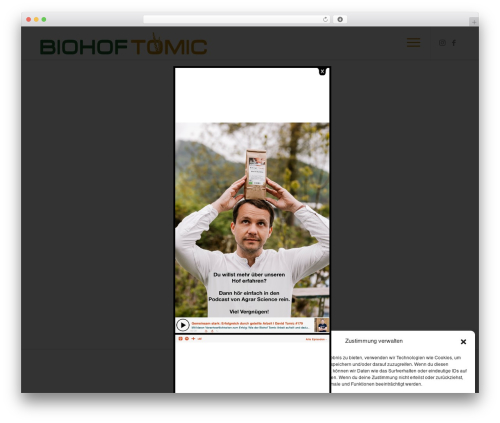This screenshot has width=500, height=423.
Task: Close the podcast popup overlay
Action: point(322,71)
